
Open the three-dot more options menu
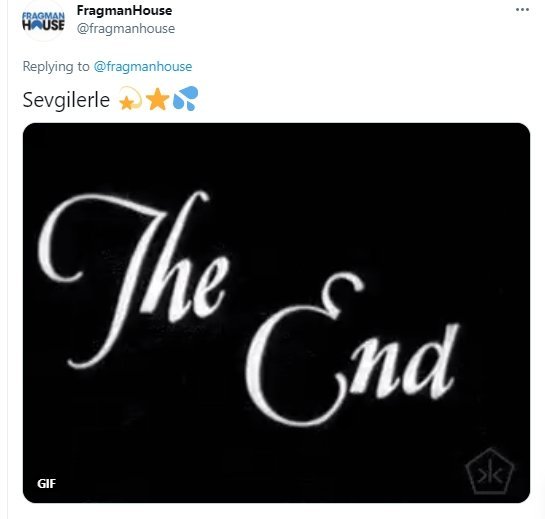522,10
